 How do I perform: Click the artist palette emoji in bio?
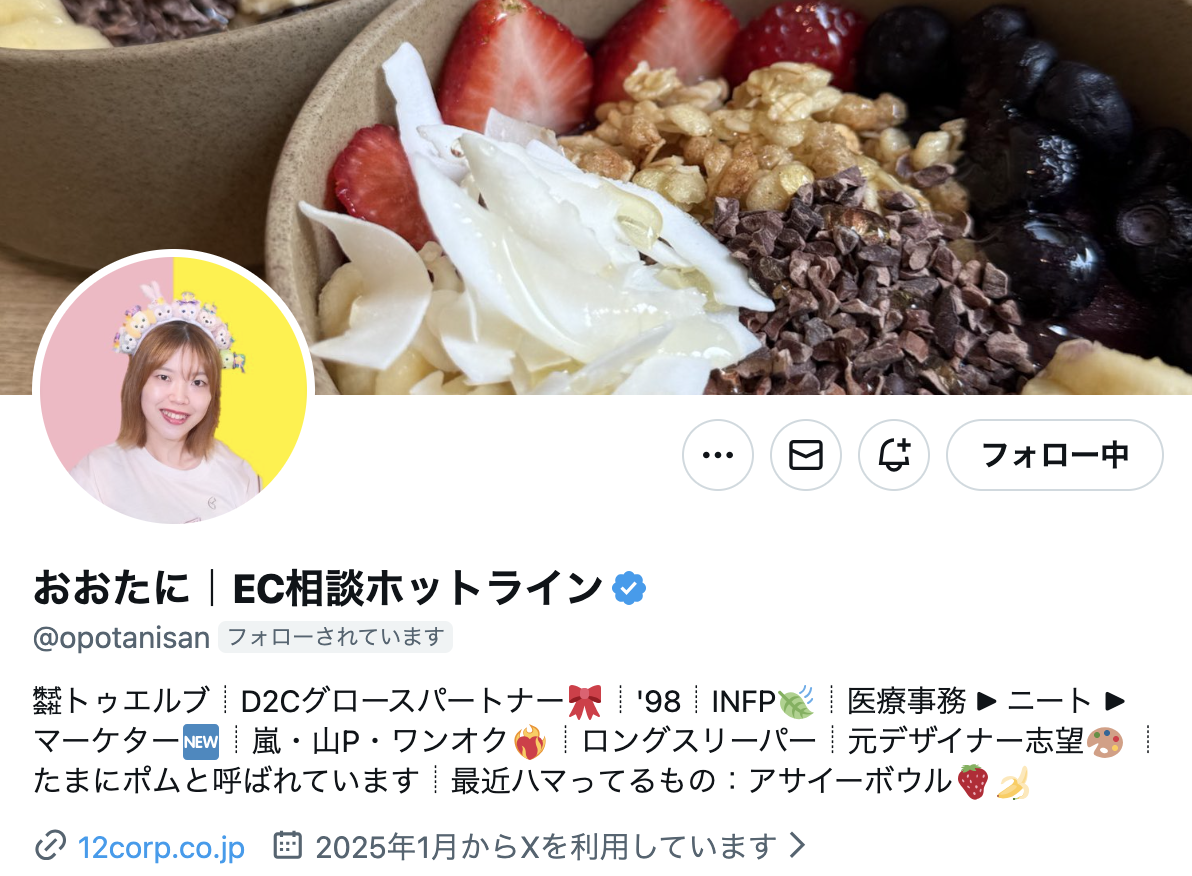click(1105, 741)
